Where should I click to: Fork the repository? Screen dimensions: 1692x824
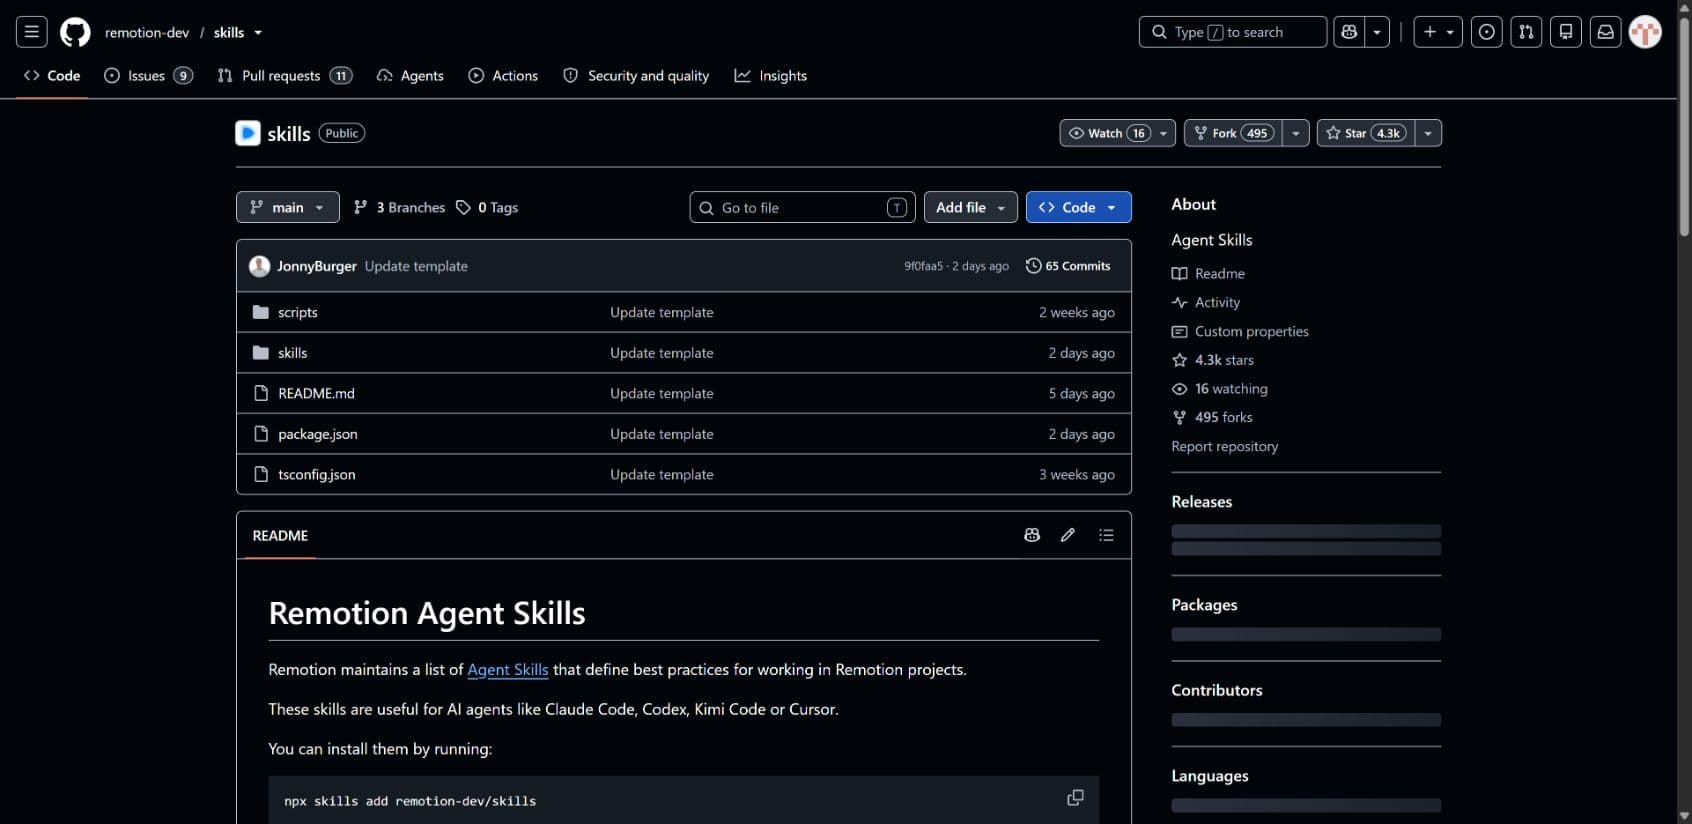tap(1233, 133)
